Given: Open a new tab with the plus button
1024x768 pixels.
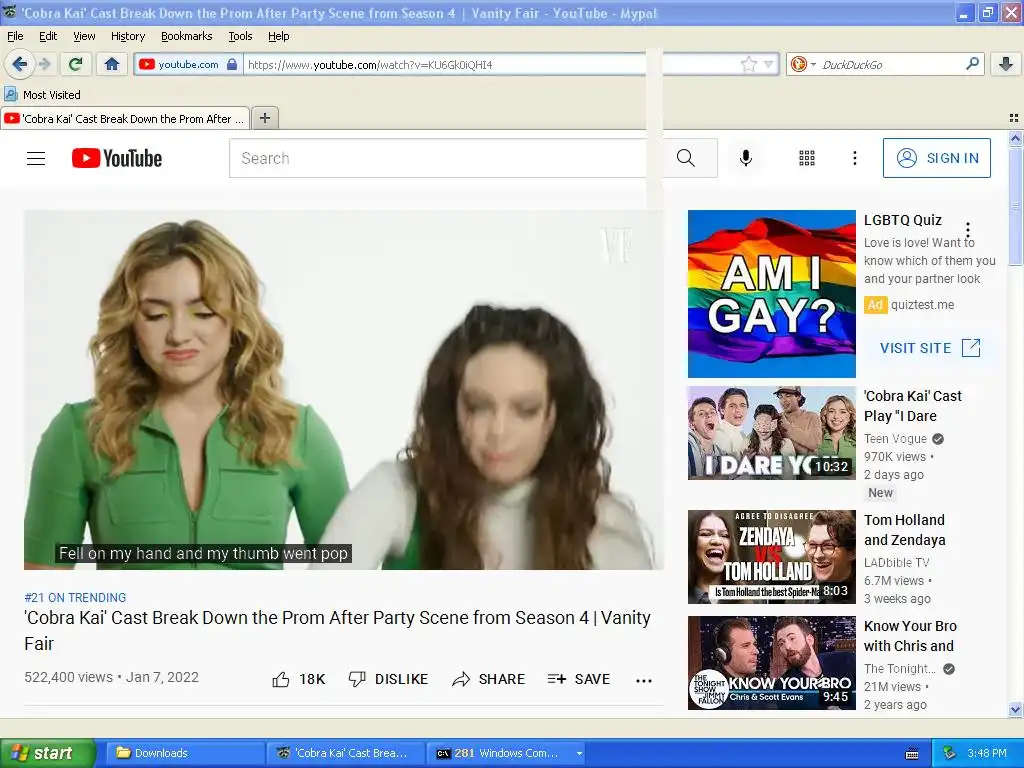Looking at the screenshot, I should tap(264, 118).
